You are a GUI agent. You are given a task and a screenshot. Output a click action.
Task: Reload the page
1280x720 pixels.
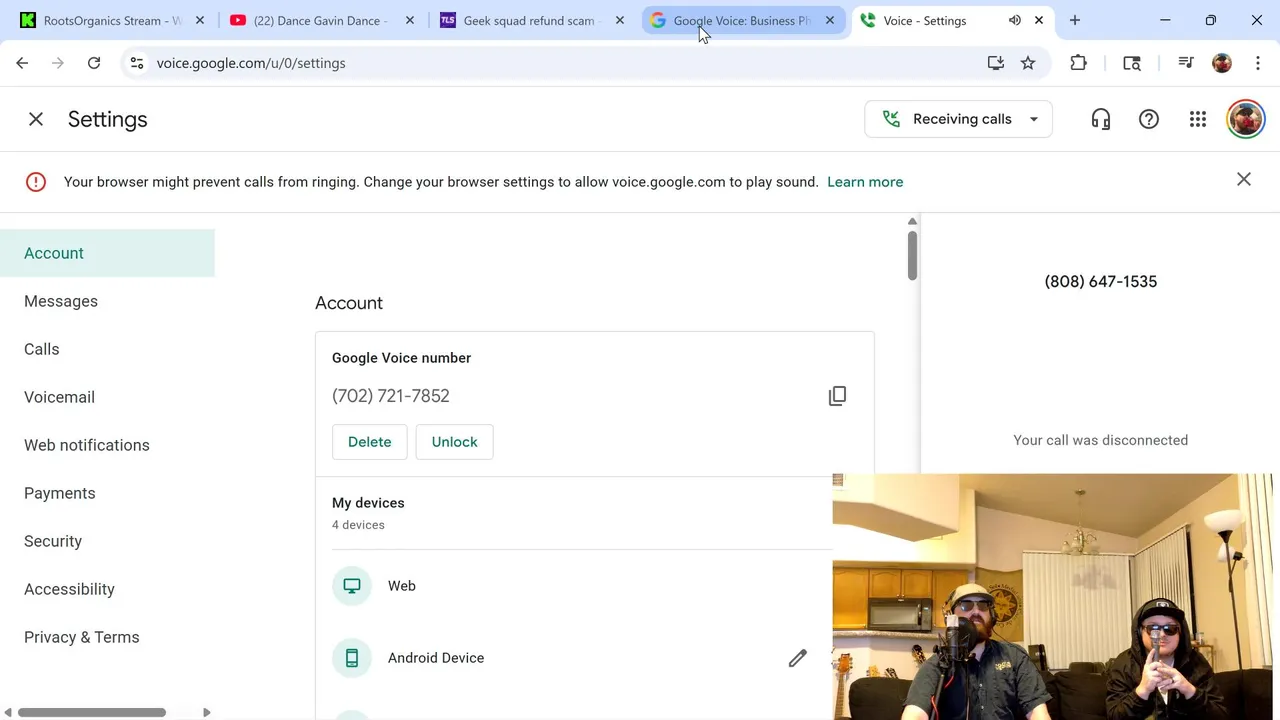pyautogui.click(x=94, y=63)
